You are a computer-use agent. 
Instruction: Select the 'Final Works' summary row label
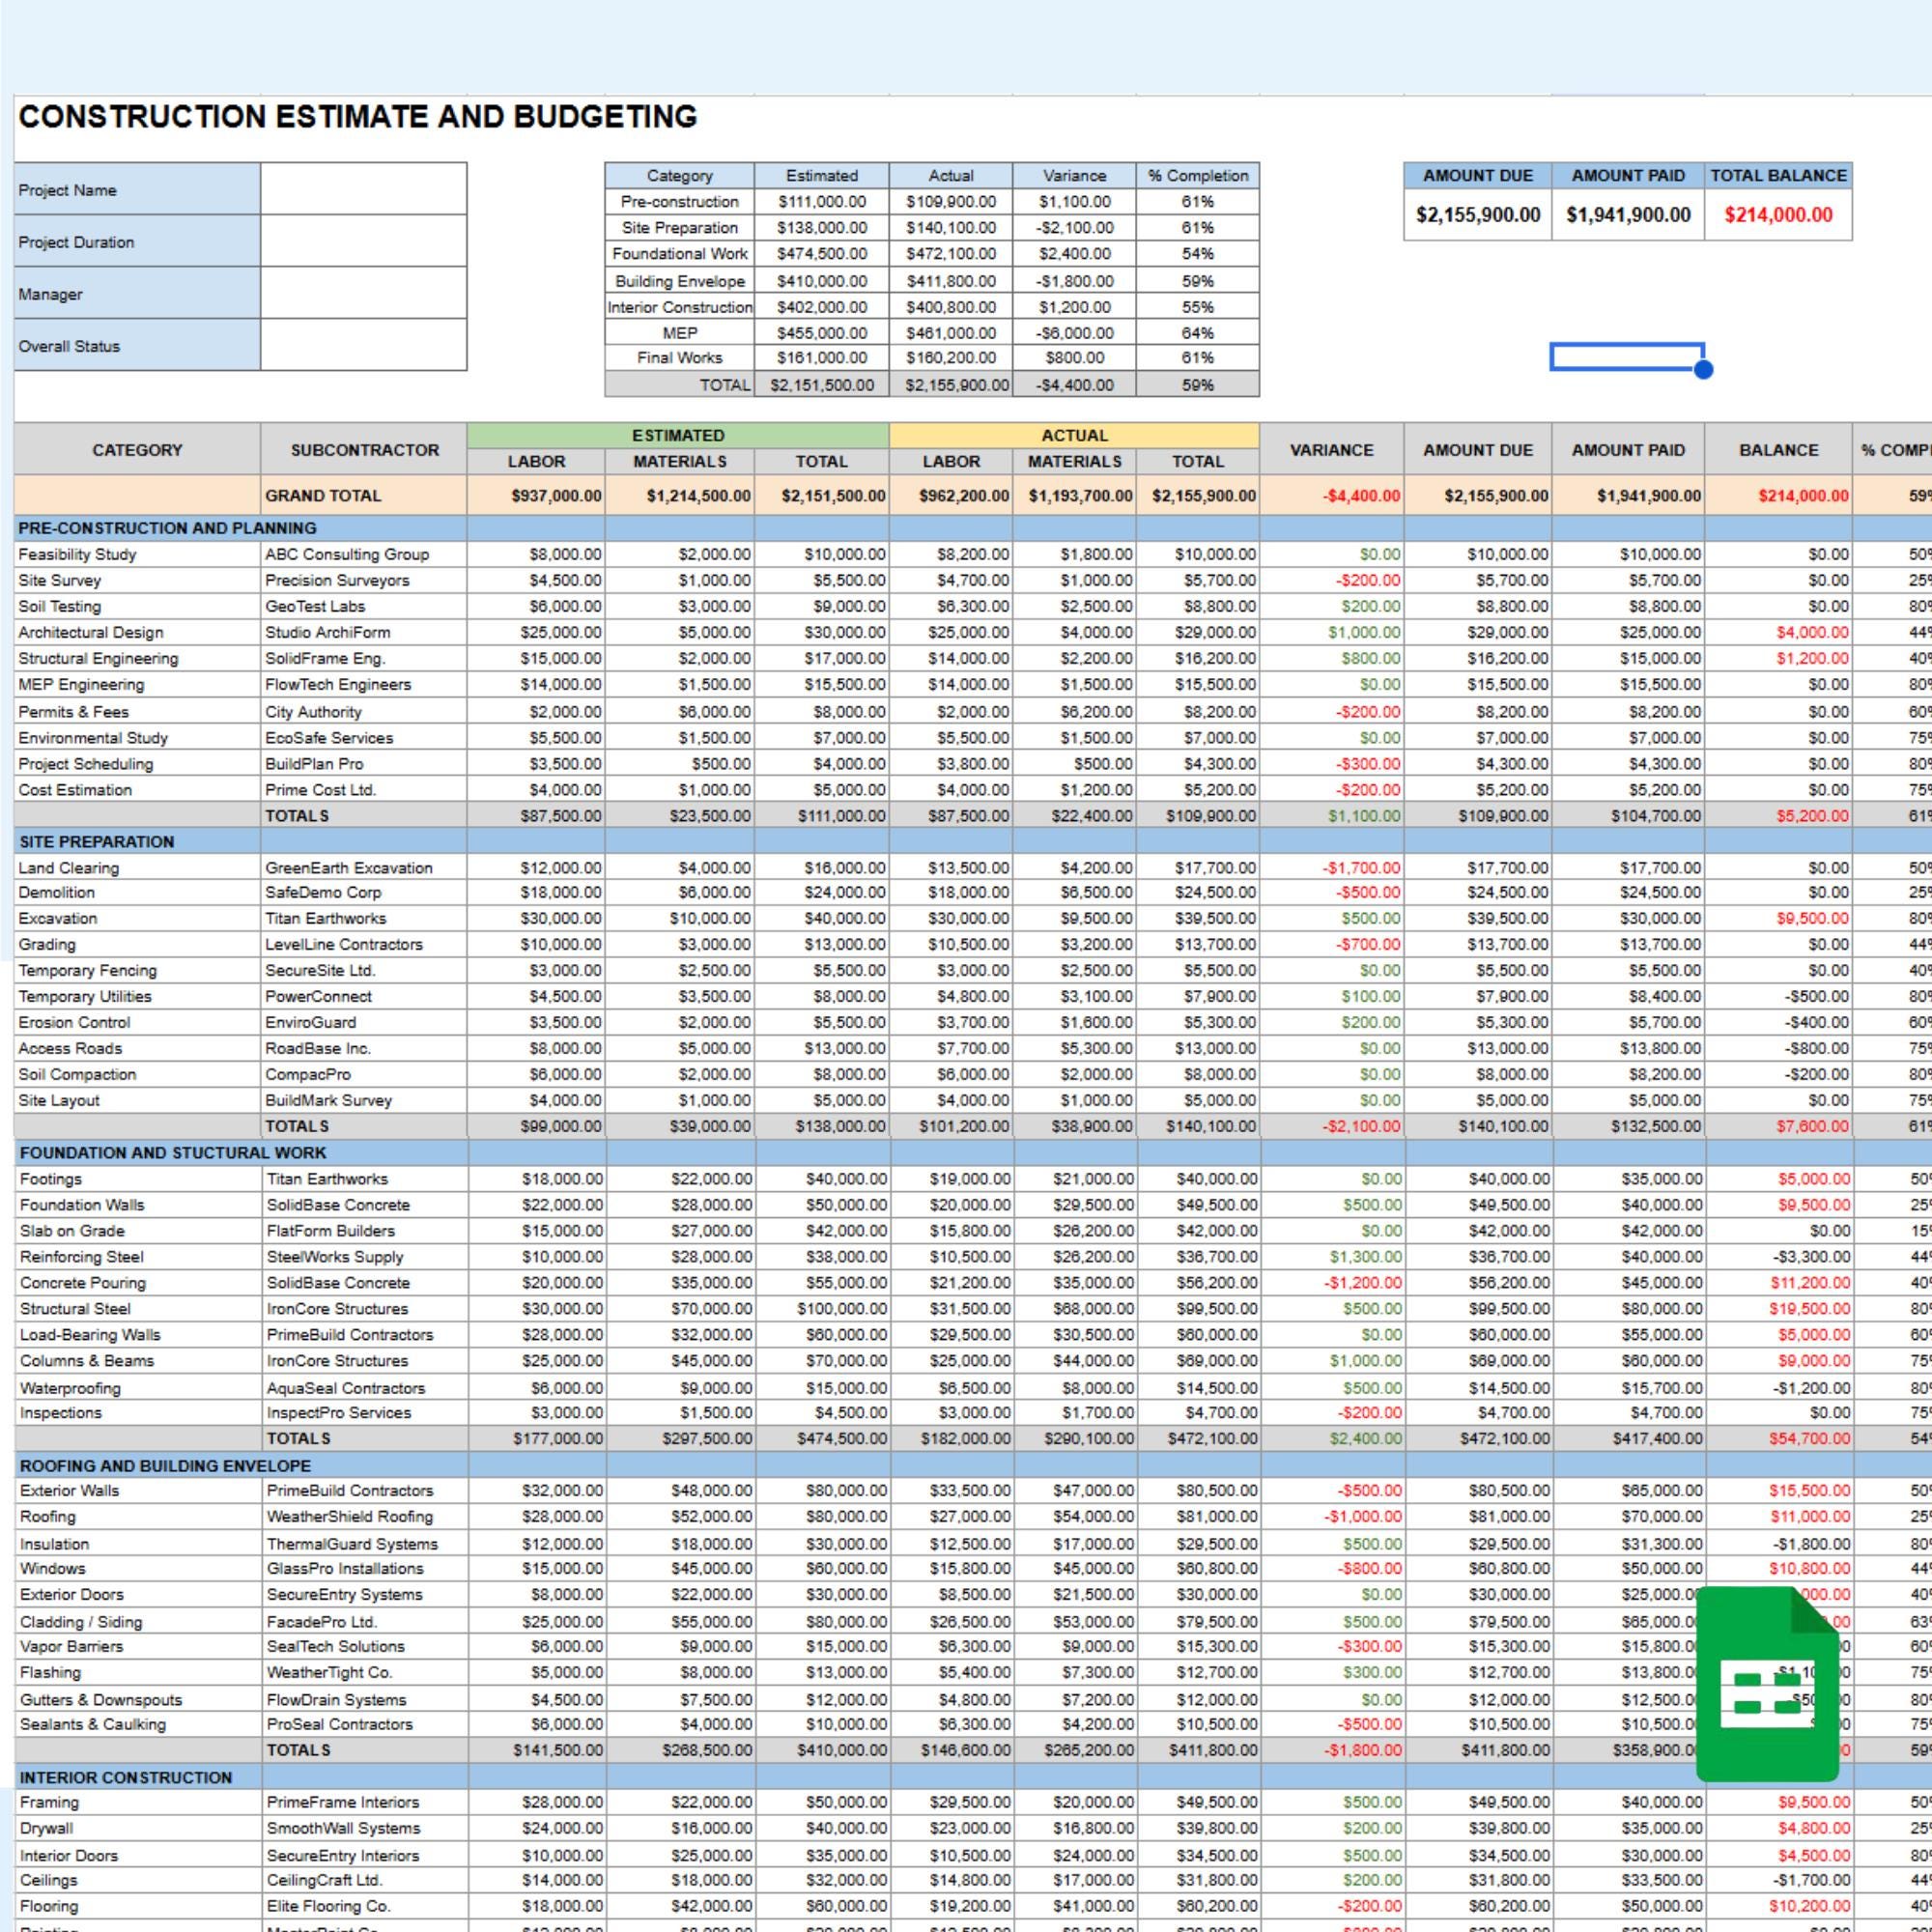680,358
